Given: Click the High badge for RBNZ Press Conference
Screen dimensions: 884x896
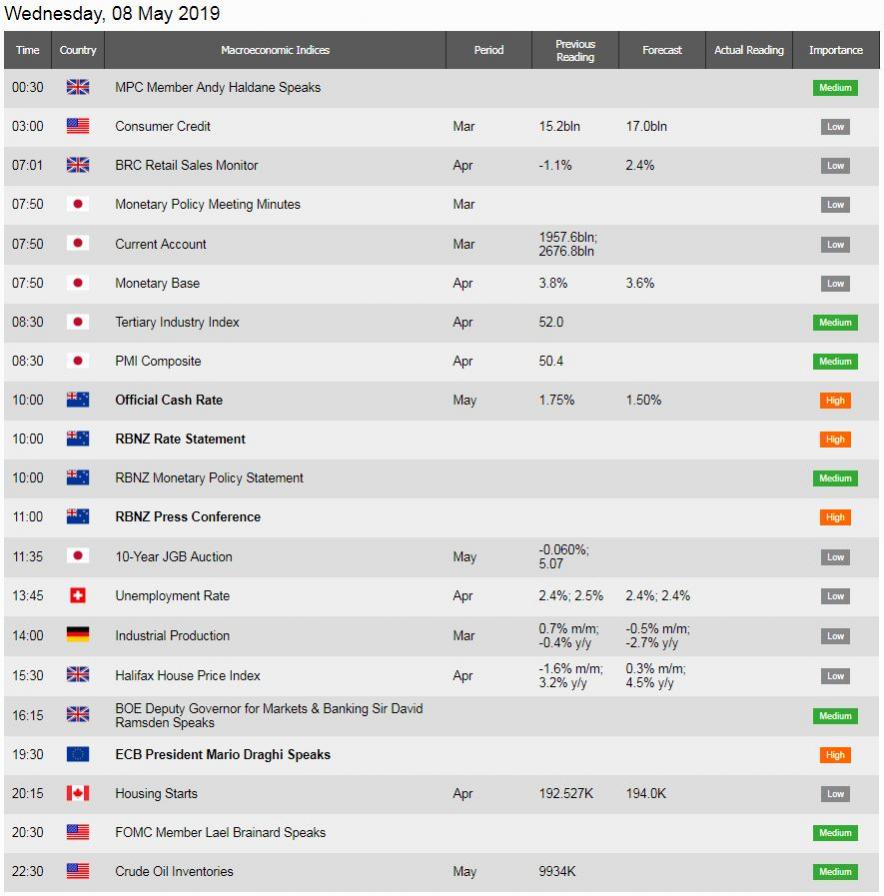Looking at the screenshot, I should 835,517.
